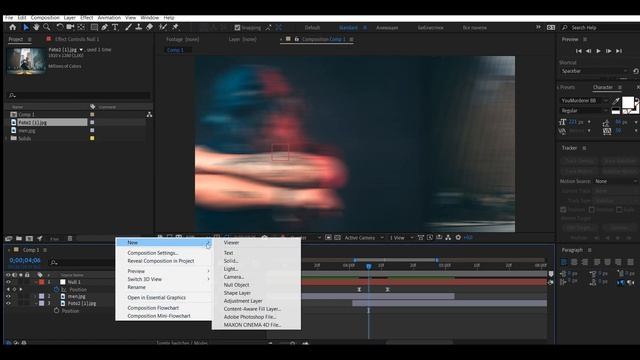
Task: Open the Shortcut Spacebar dropdown
Action: [x=593, y=71]
